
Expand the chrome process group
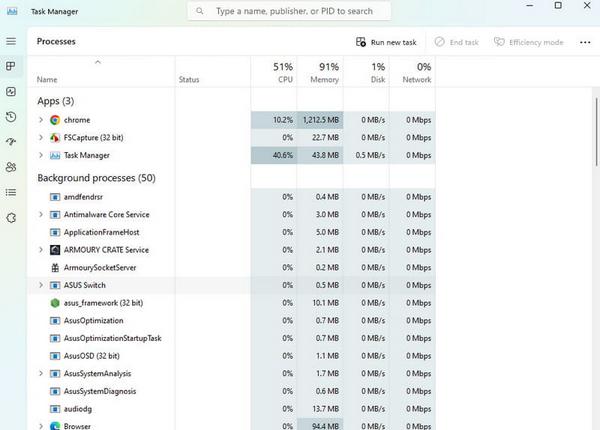click(x=41, y=120)
